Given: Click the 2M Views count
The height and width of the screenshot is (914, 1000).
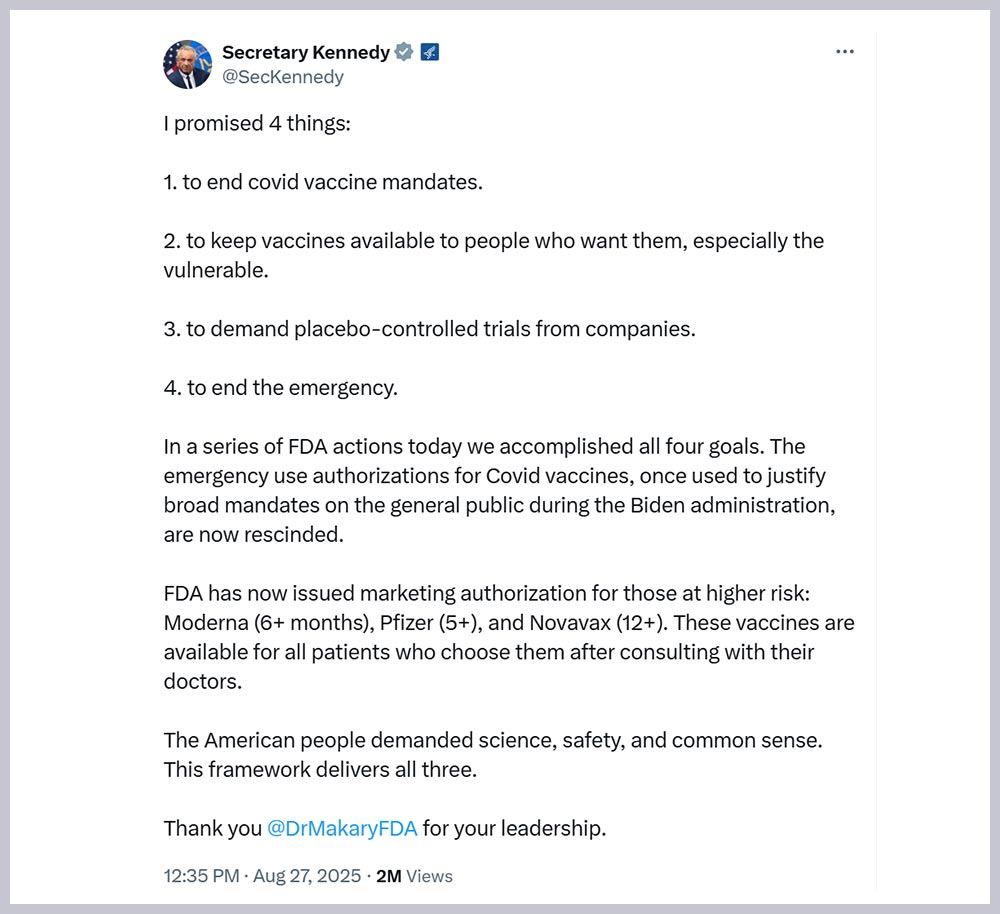Looking at the screenshot, I should (414, 876).
